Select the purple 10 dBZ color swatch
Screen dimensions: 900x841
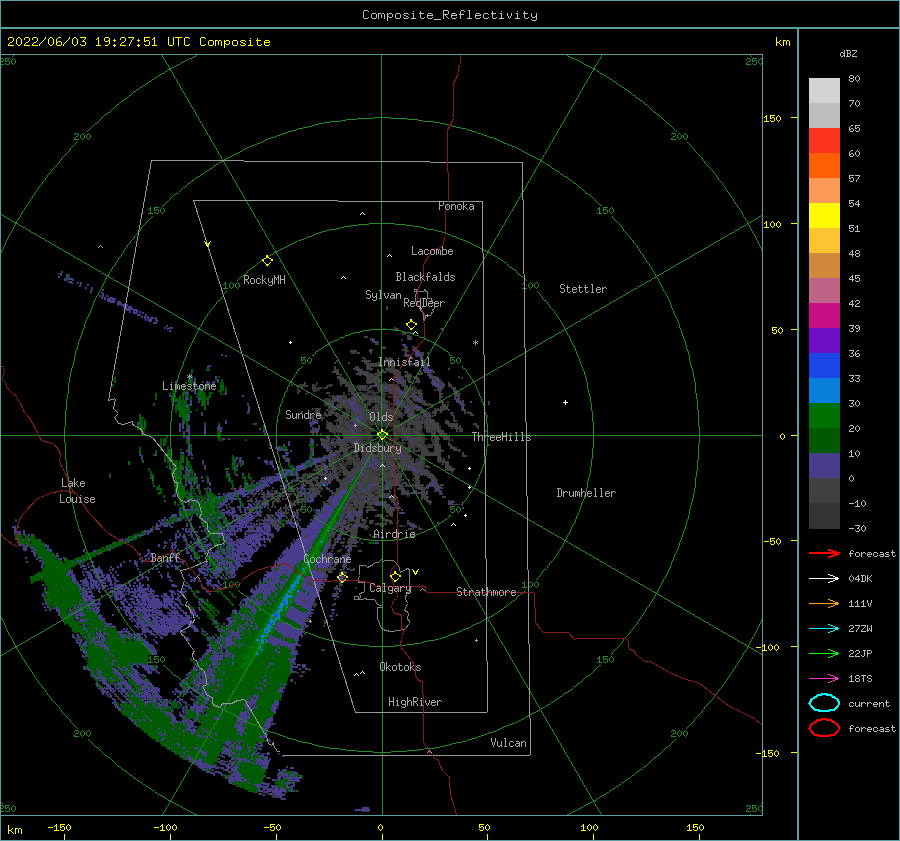point(824,466)
